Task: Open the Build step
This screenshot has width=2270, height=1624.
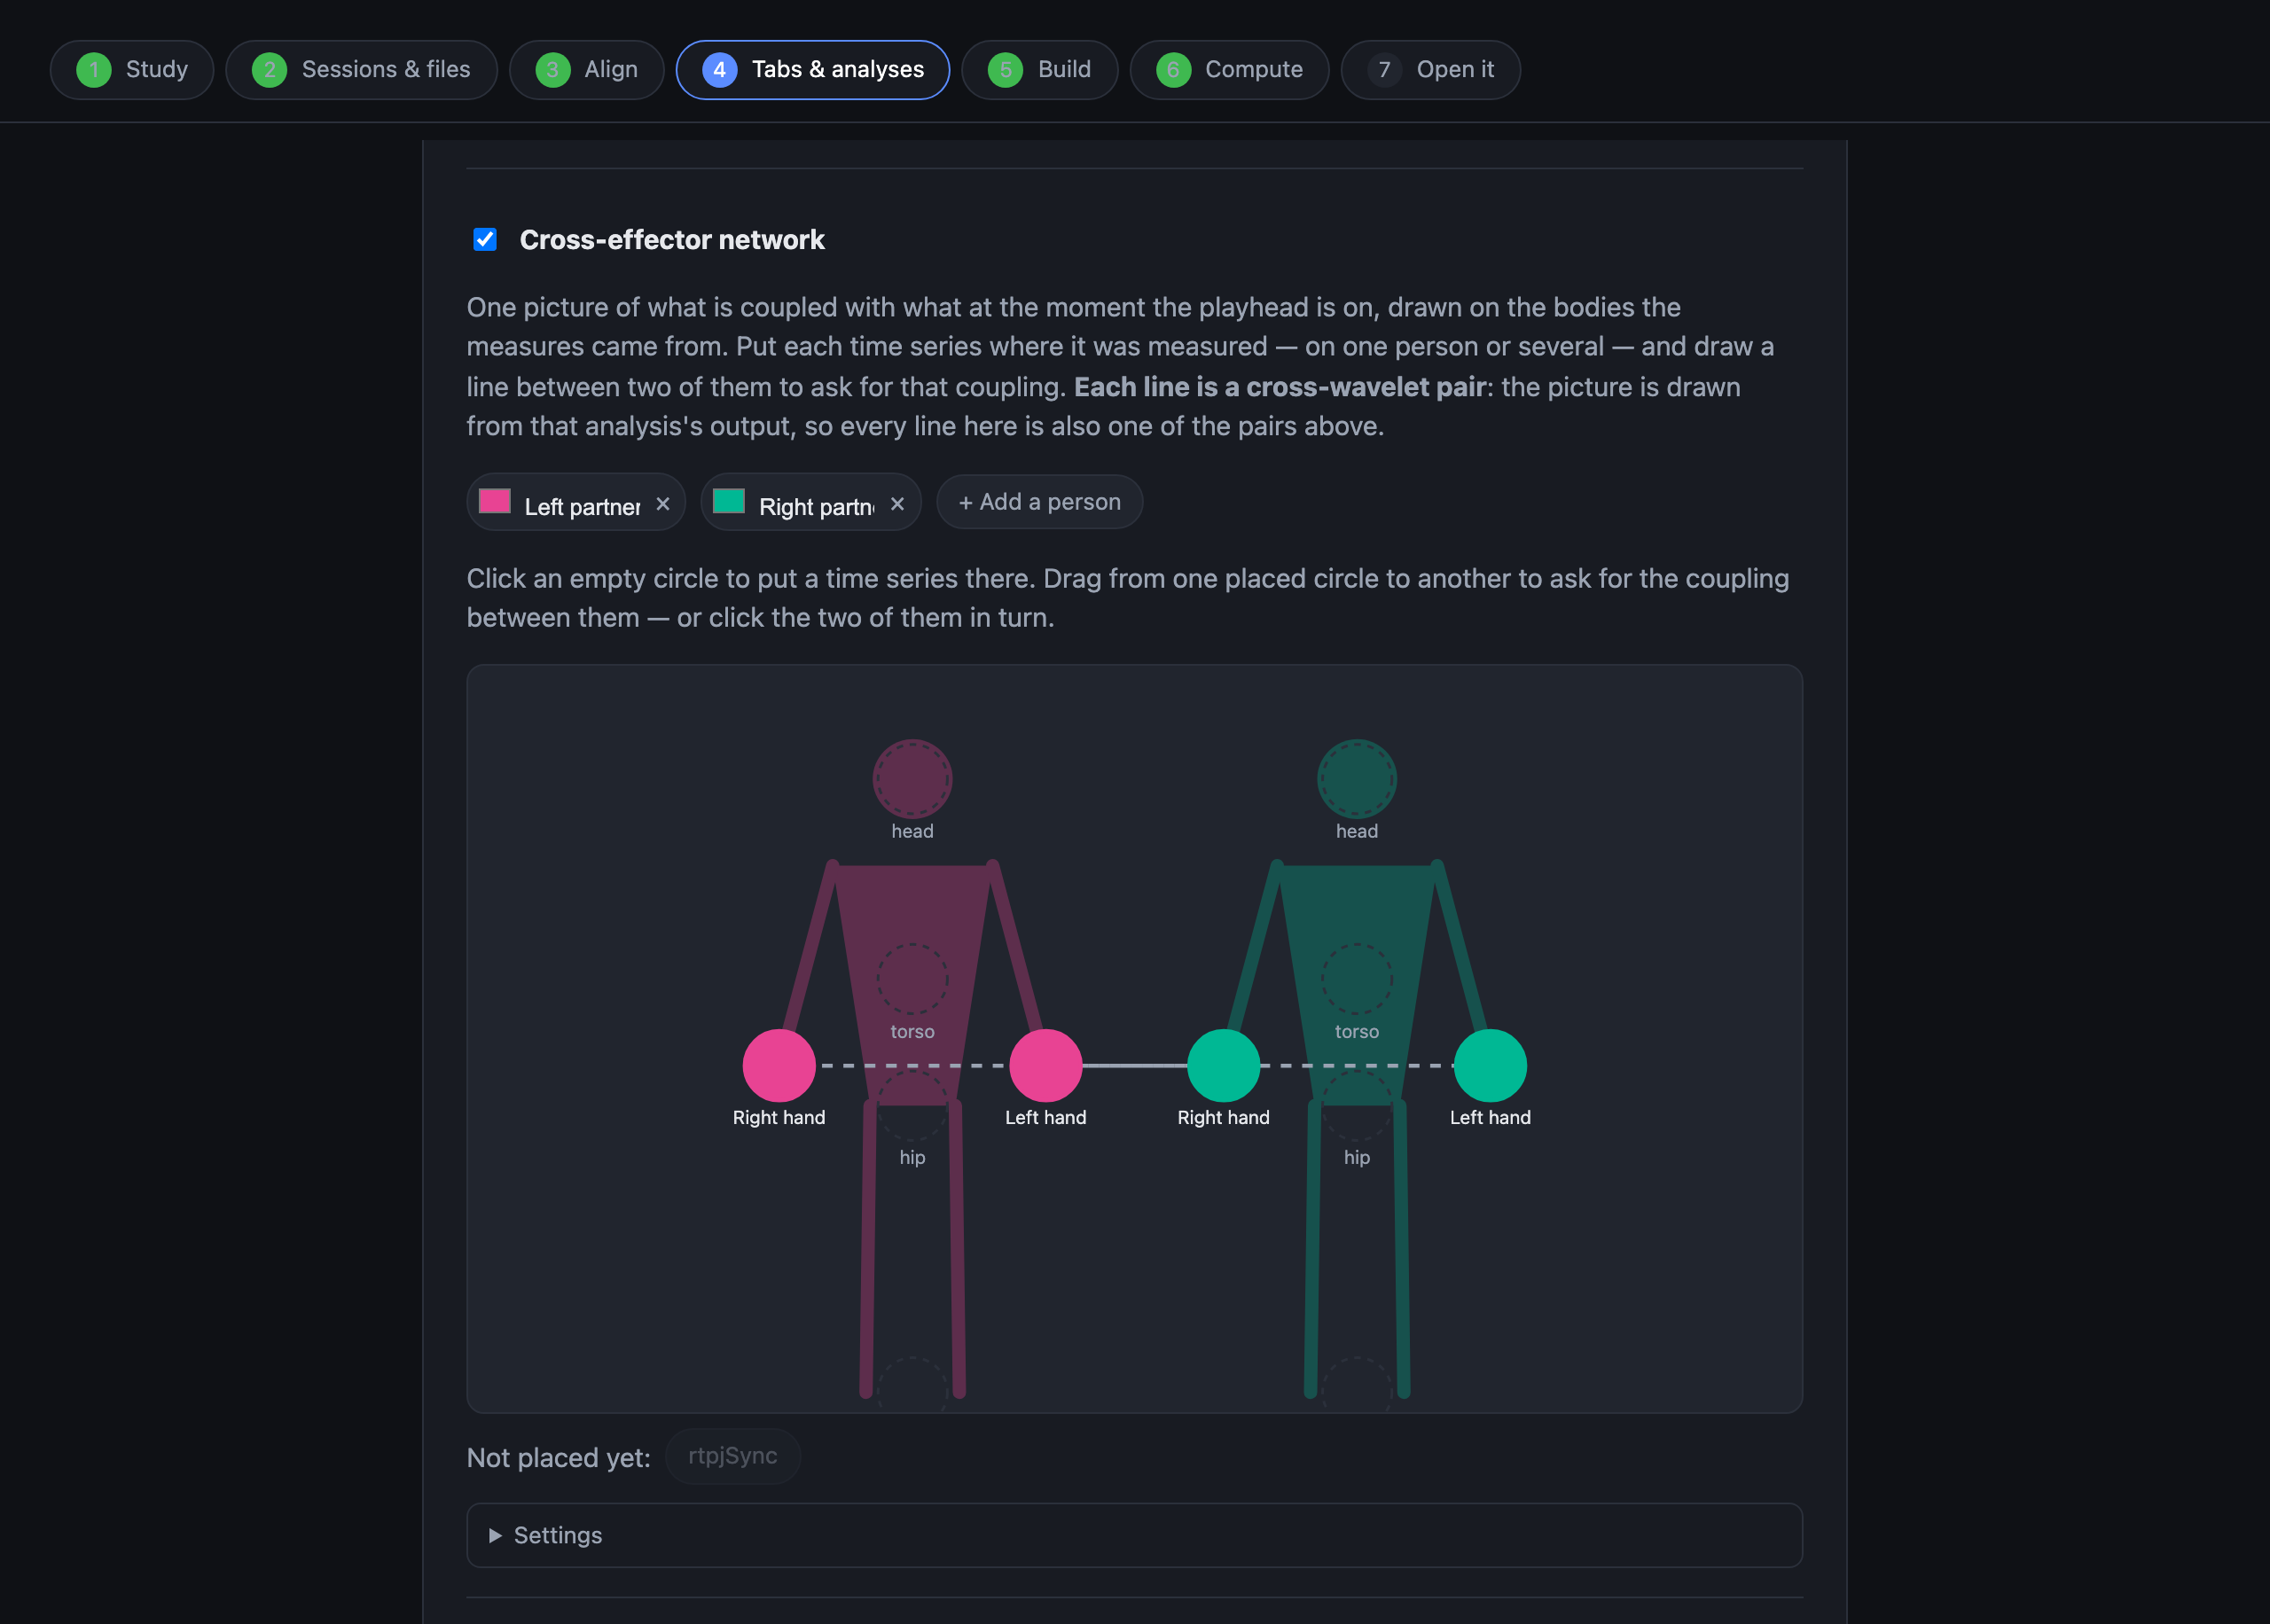Action: tap(1039, 70)
